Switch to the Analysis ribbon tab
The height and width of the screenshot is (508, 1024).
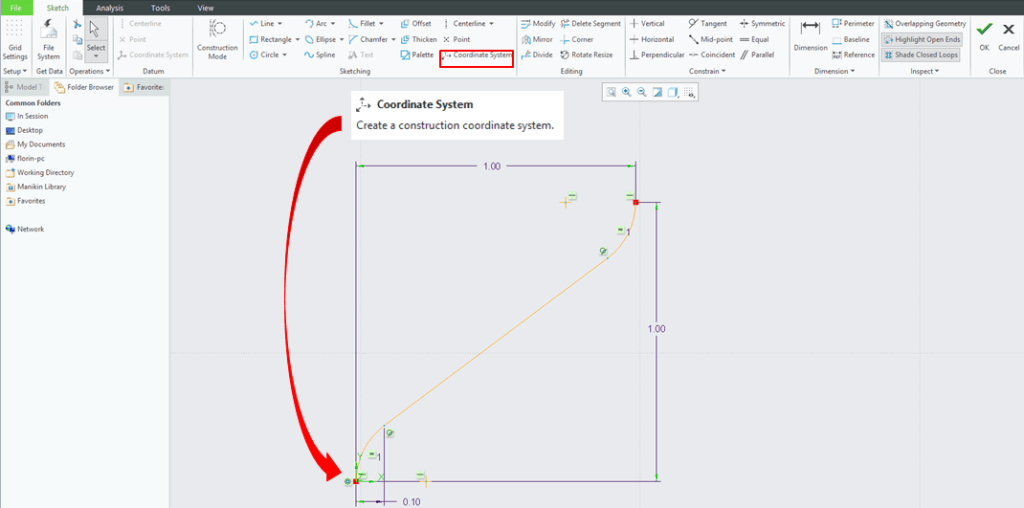coord(110,7)
